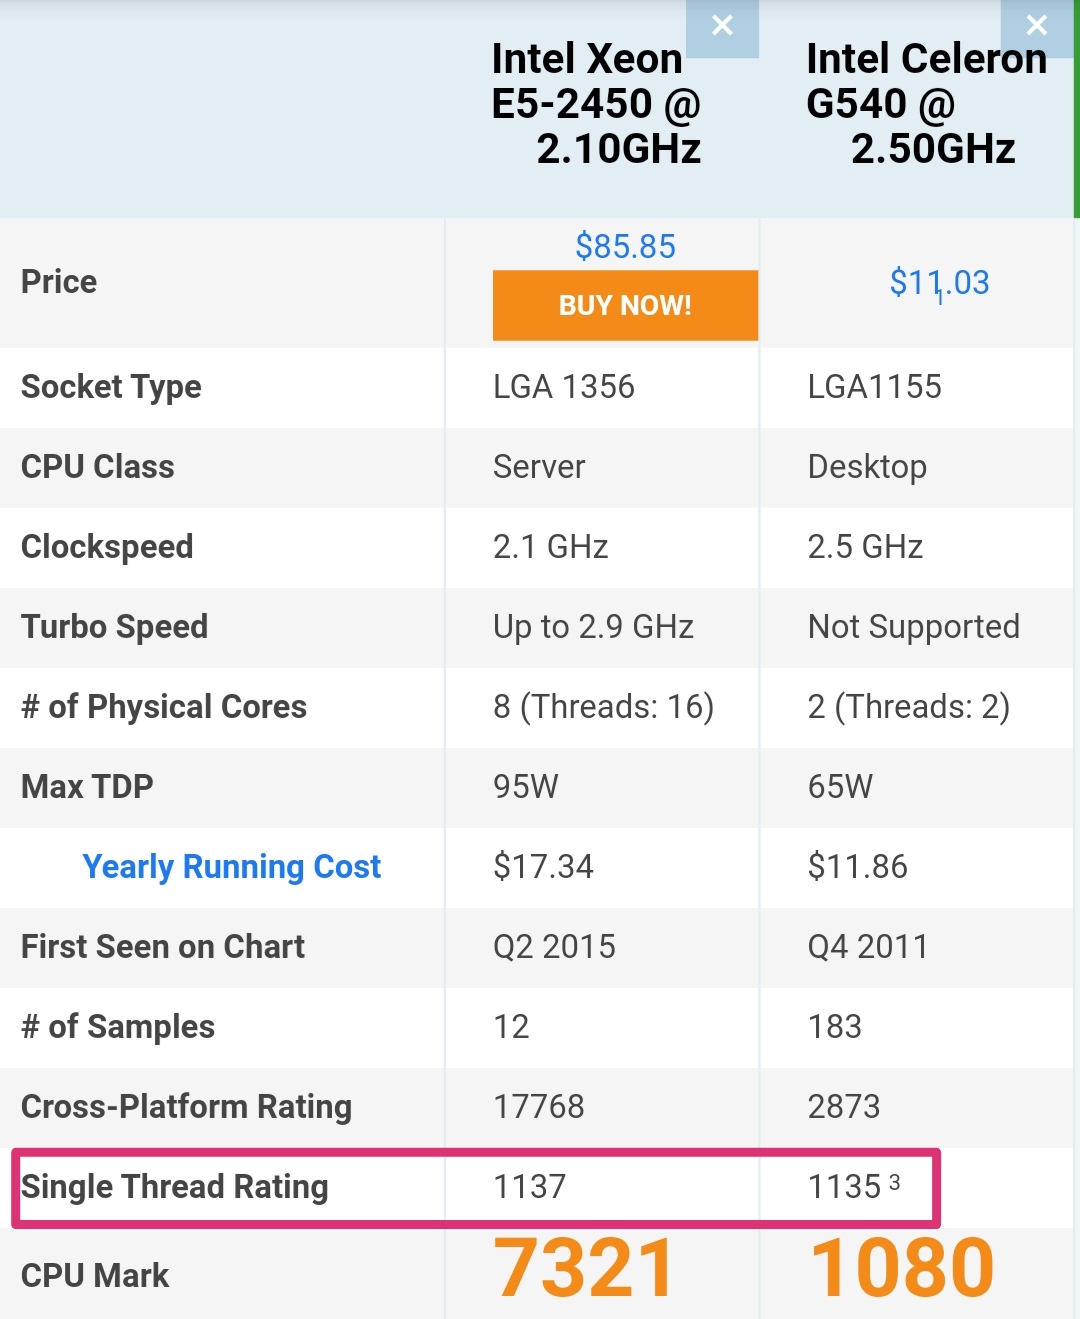This screenshot has height=1319, width=1080.
Task: Select the 183 samples value
Action: point(835,1027)
